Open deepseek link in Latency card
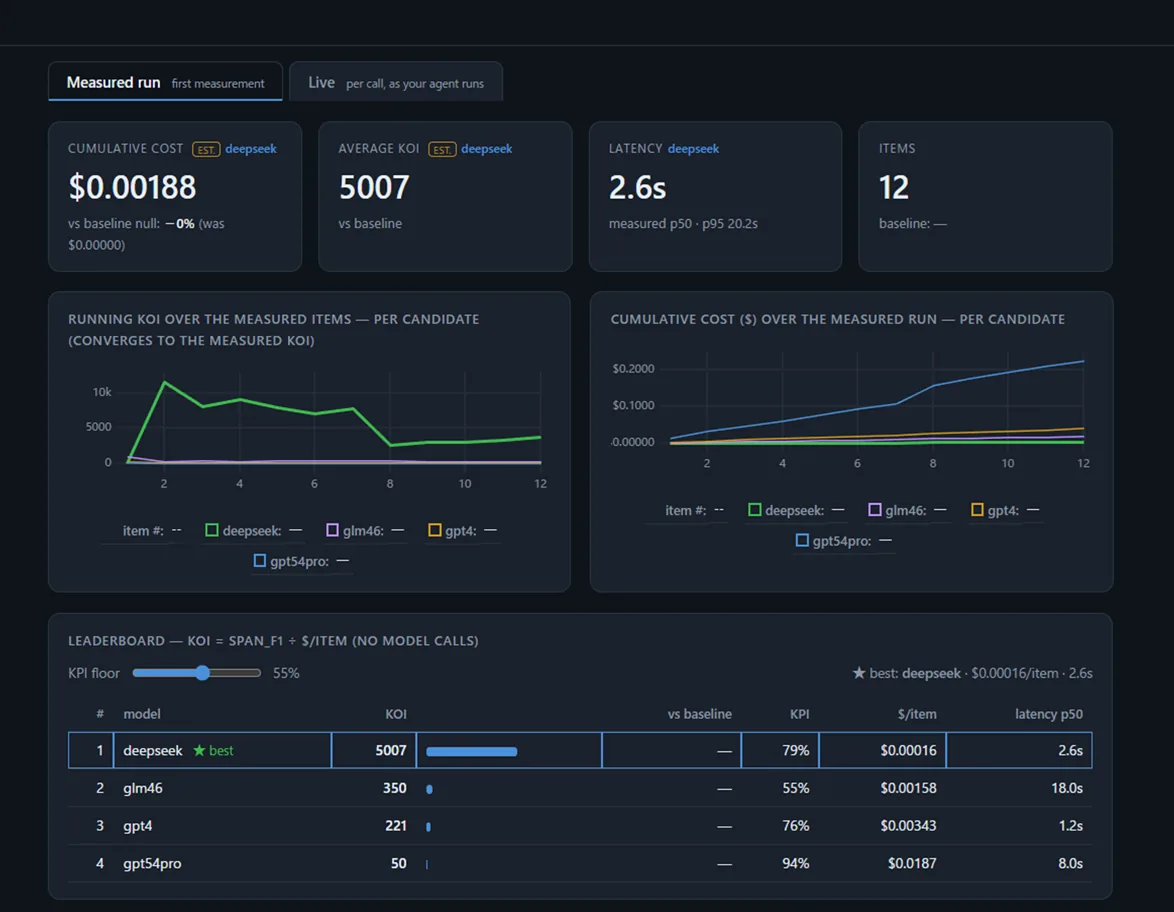 pos(693,149)
